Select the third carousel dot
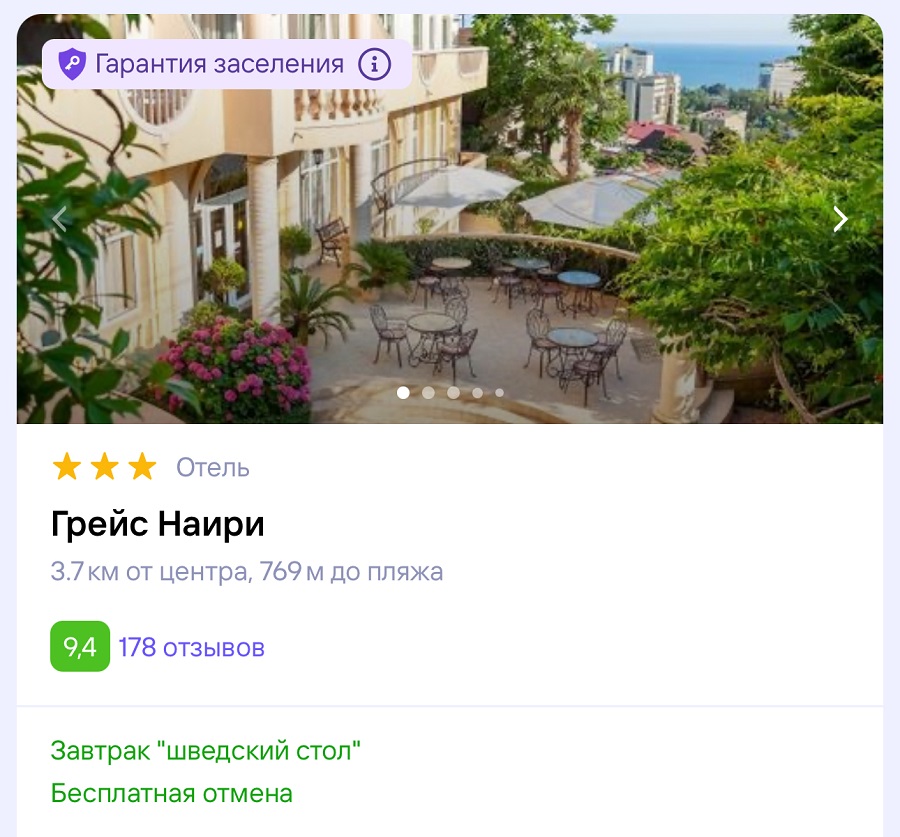Image resolution: width=900 pixels, height=837 pixels. pos(453,393)
